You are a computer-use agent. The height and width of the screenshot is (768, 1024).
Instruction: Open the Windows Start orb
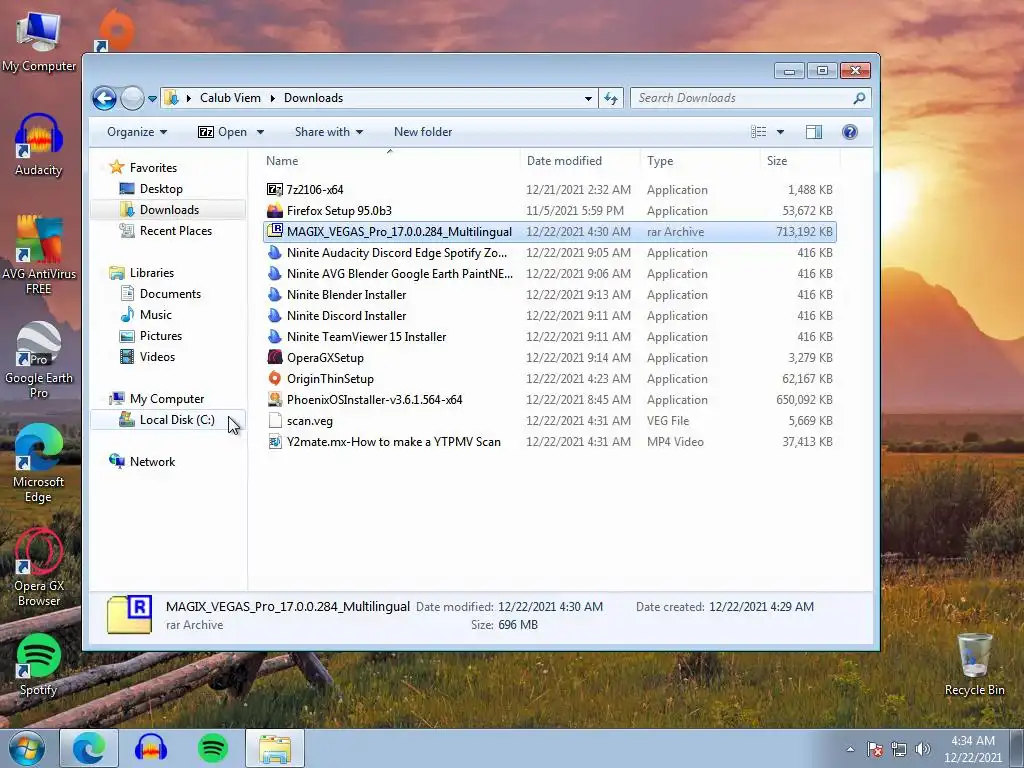pos(27,748)
